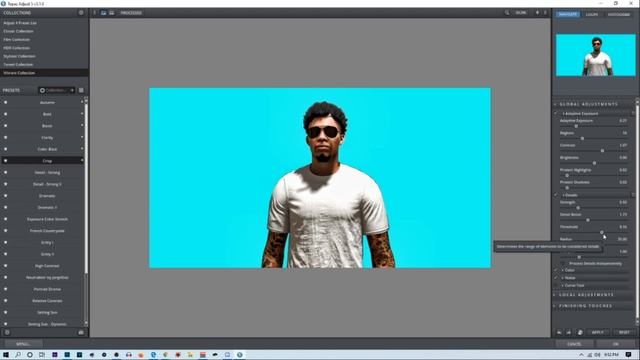Viewport: 640px width, 360px height.
Task: Toggle the Color section checkbox
Action: click(556, 270)
